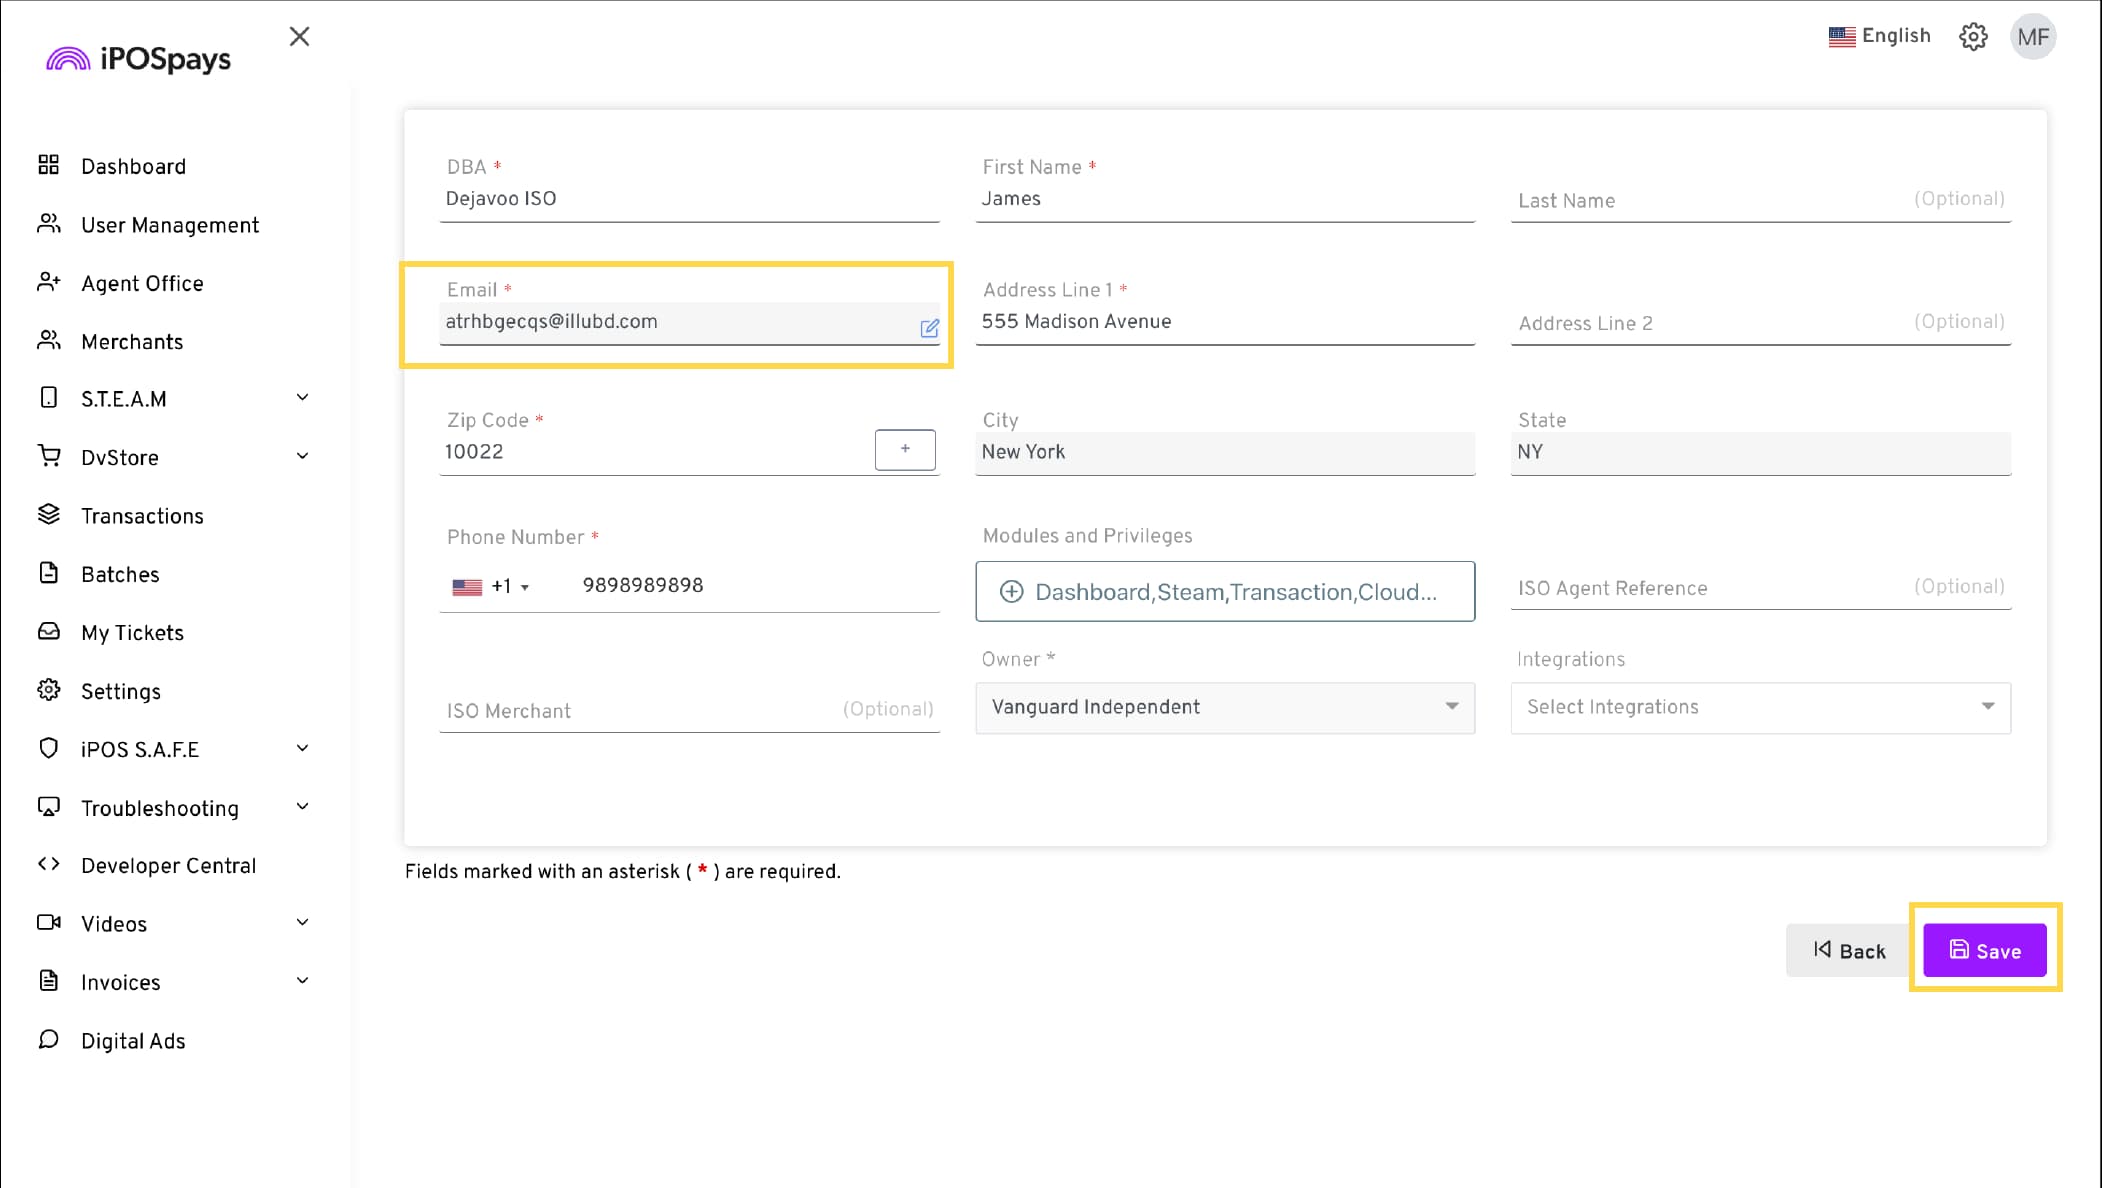The width and height of the screenshot is (2102, 1188).
Task: Expand the Troubleshooting submenu
Action: [302, 807]
